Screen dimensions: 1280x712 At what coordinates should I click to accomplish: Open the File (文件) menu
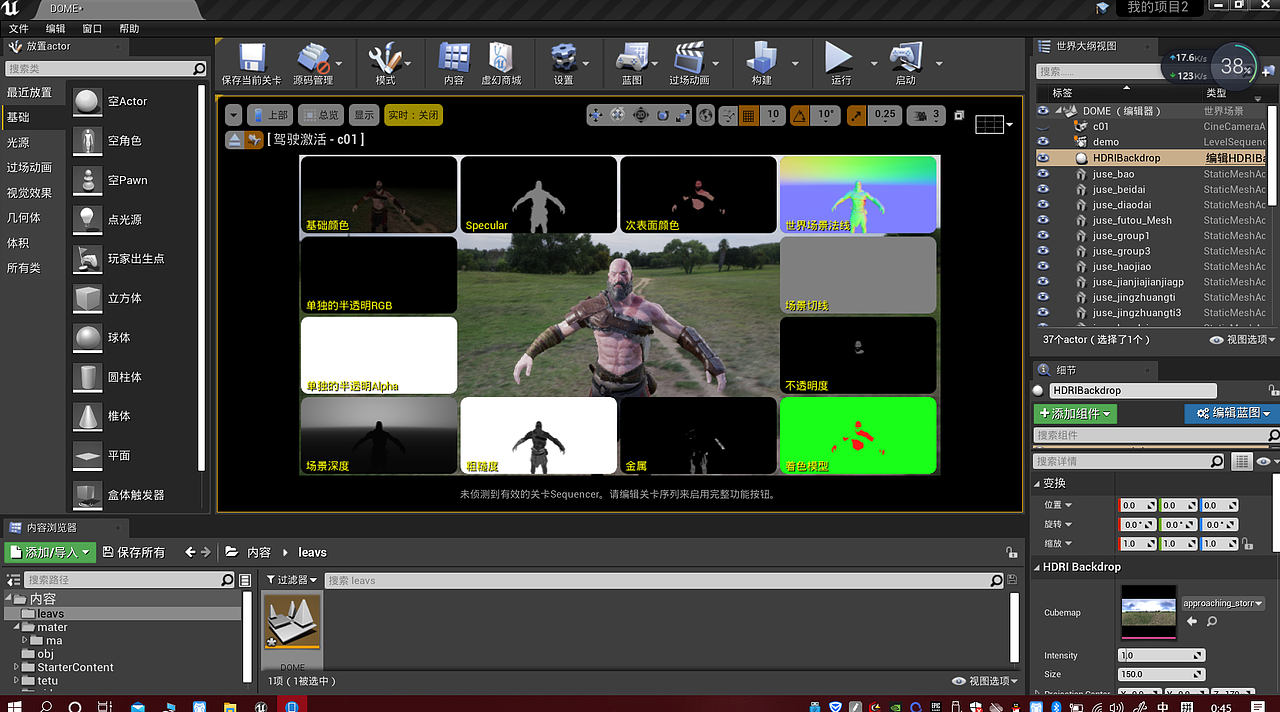click(x=18, y=29)
